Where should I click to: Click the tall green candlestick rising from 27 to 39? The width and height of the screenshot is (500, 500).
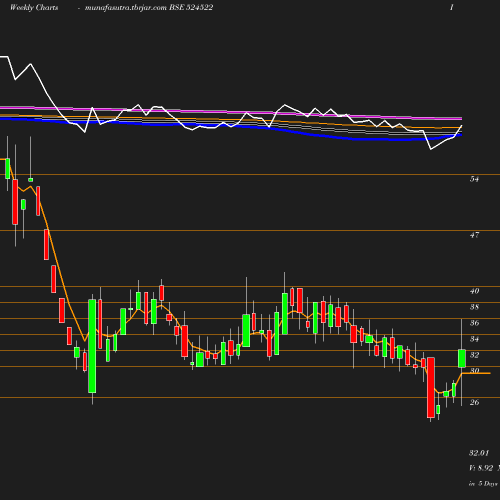point(92,346)
